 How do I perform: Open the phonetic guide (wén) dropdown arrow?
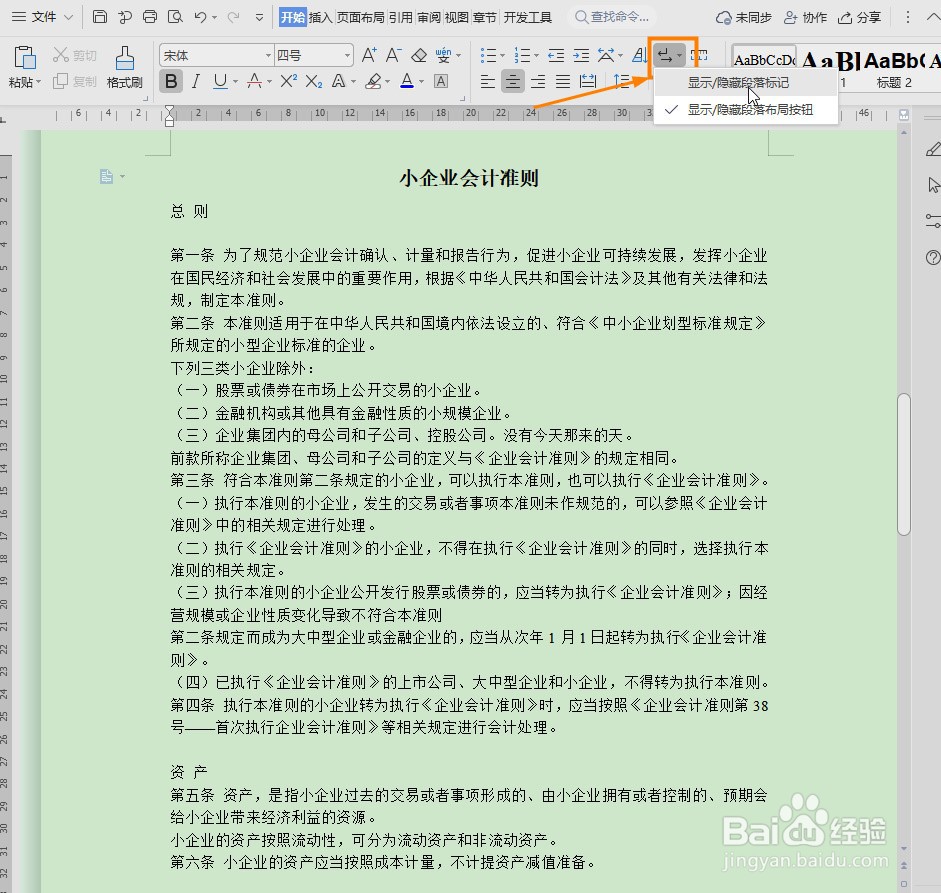coord(458,56)
